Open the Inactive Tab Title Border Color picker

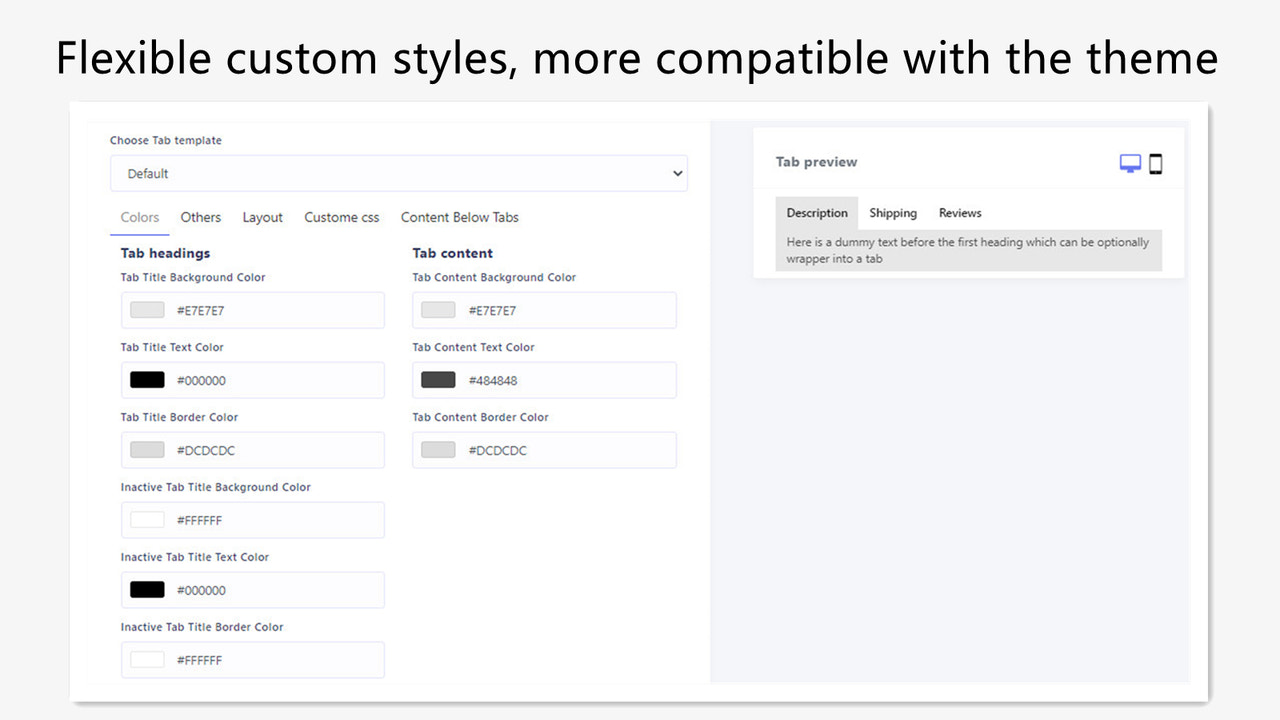pos(147,660)
